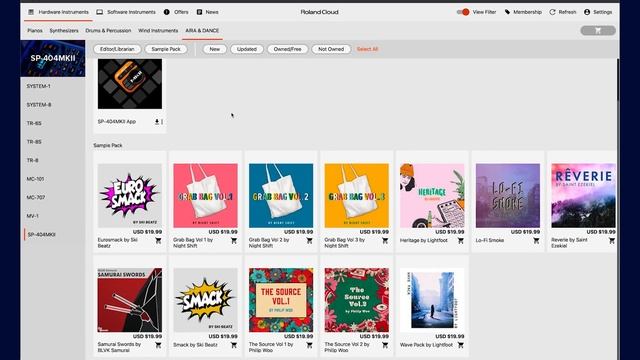Add Grab Bag Vol 1 to cart
The height and width of the screenshot is (360, 640).
[234, 241]
